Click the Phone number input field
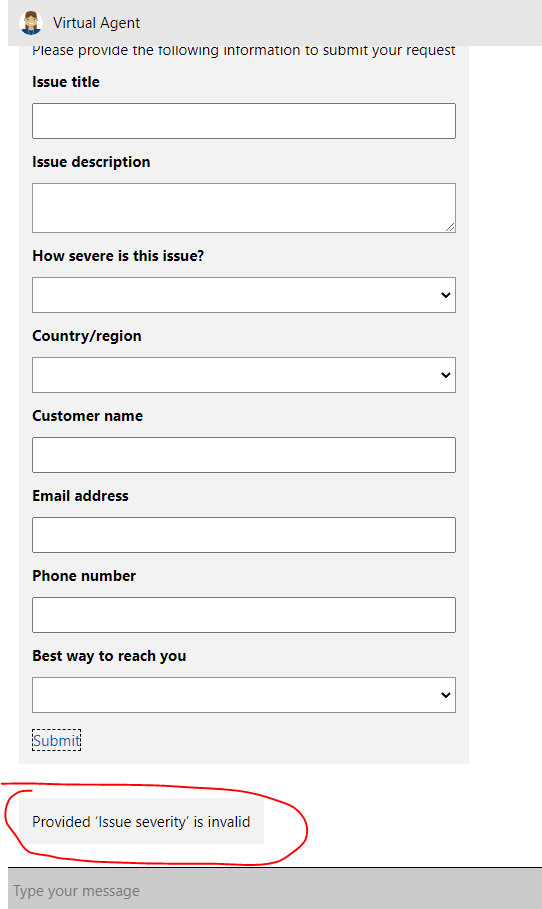This screenshot has width=542, height=909. coord(243,615)
